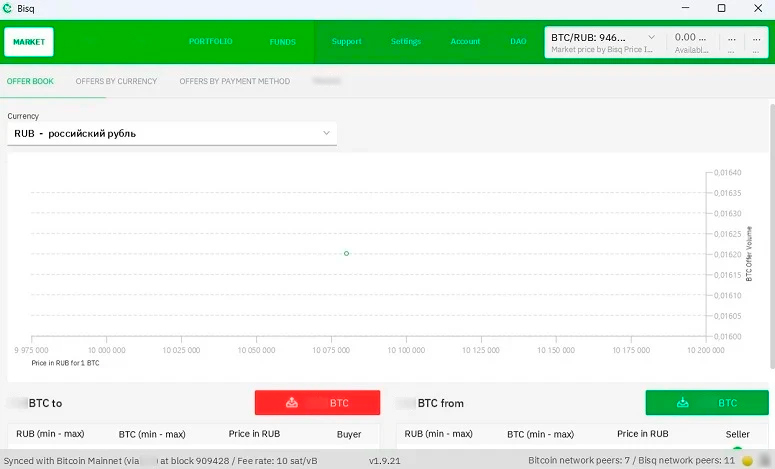
Task: Go to PORTFOLIO in the top navigation
Action: (210, 42)
